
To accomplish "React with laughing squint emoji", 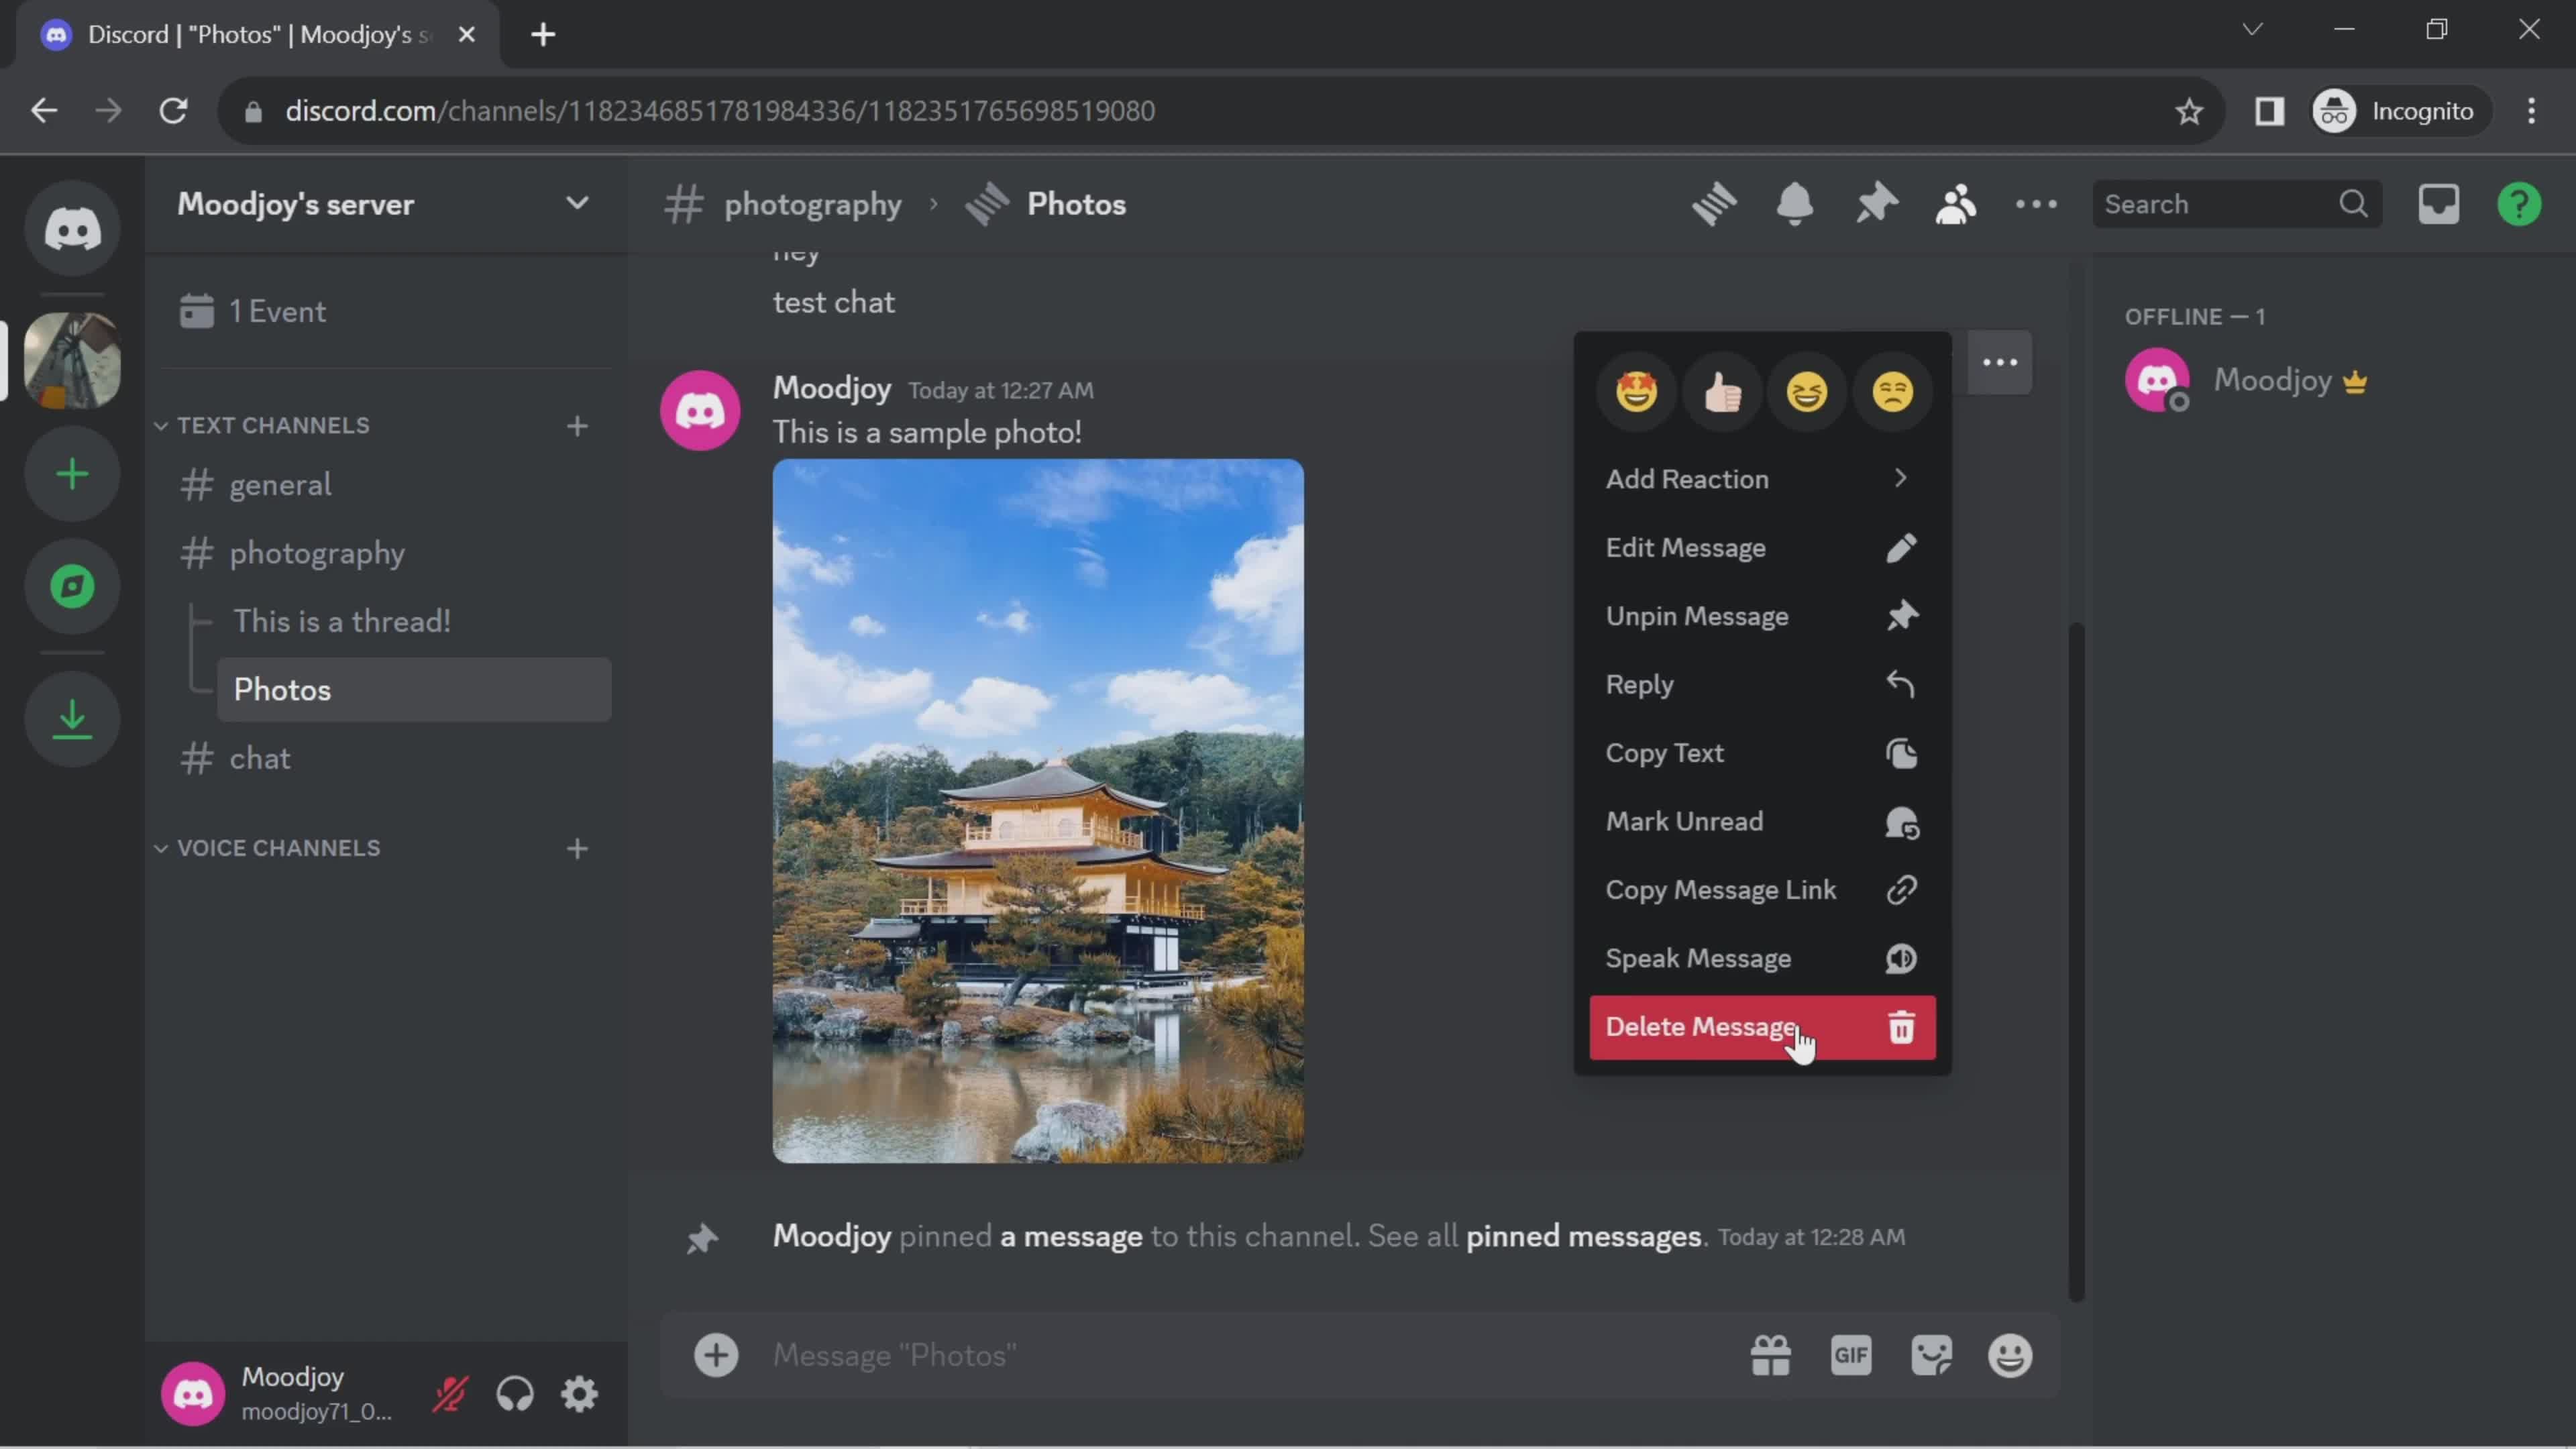I will 1807,391.
